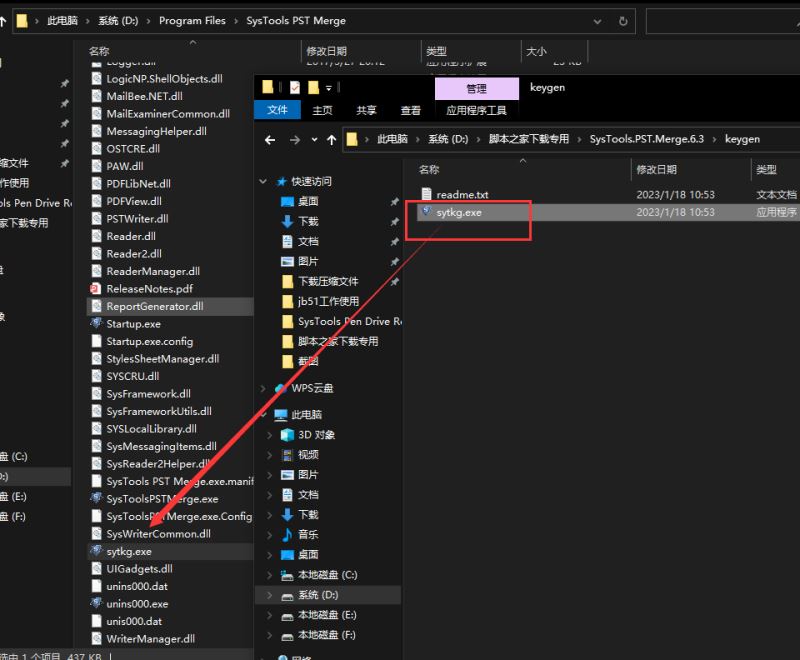Open the 管理 contextual tab
800x660 pixels.
(x=477, y=88)
